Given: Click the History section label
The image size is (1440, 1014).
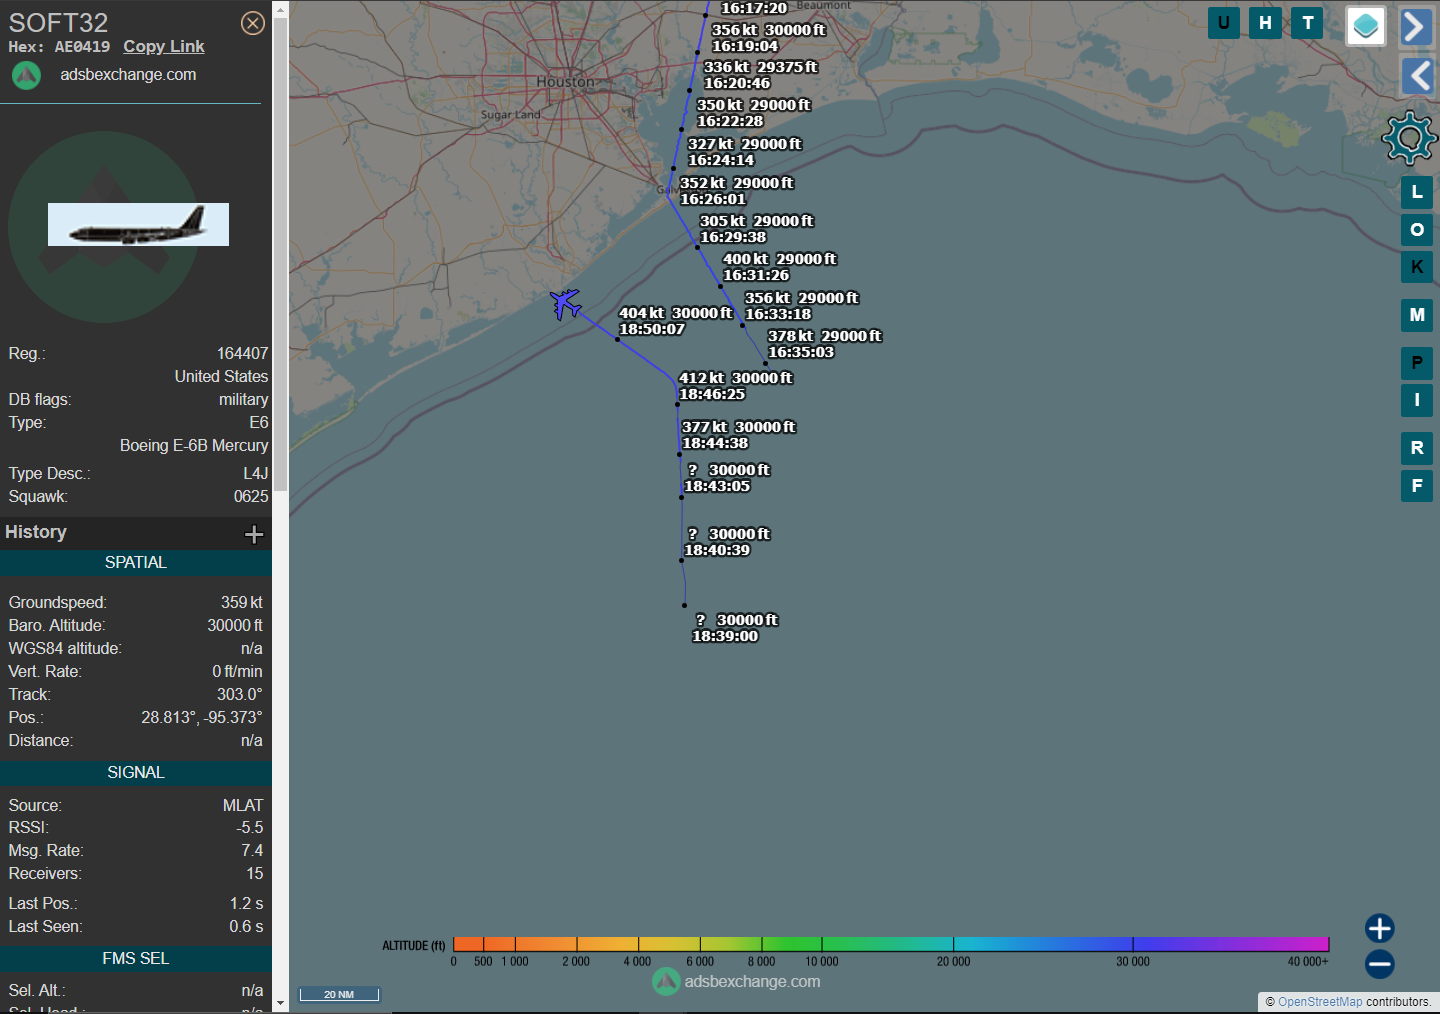Looking at the screenshot, I should (x=36, y=533).
